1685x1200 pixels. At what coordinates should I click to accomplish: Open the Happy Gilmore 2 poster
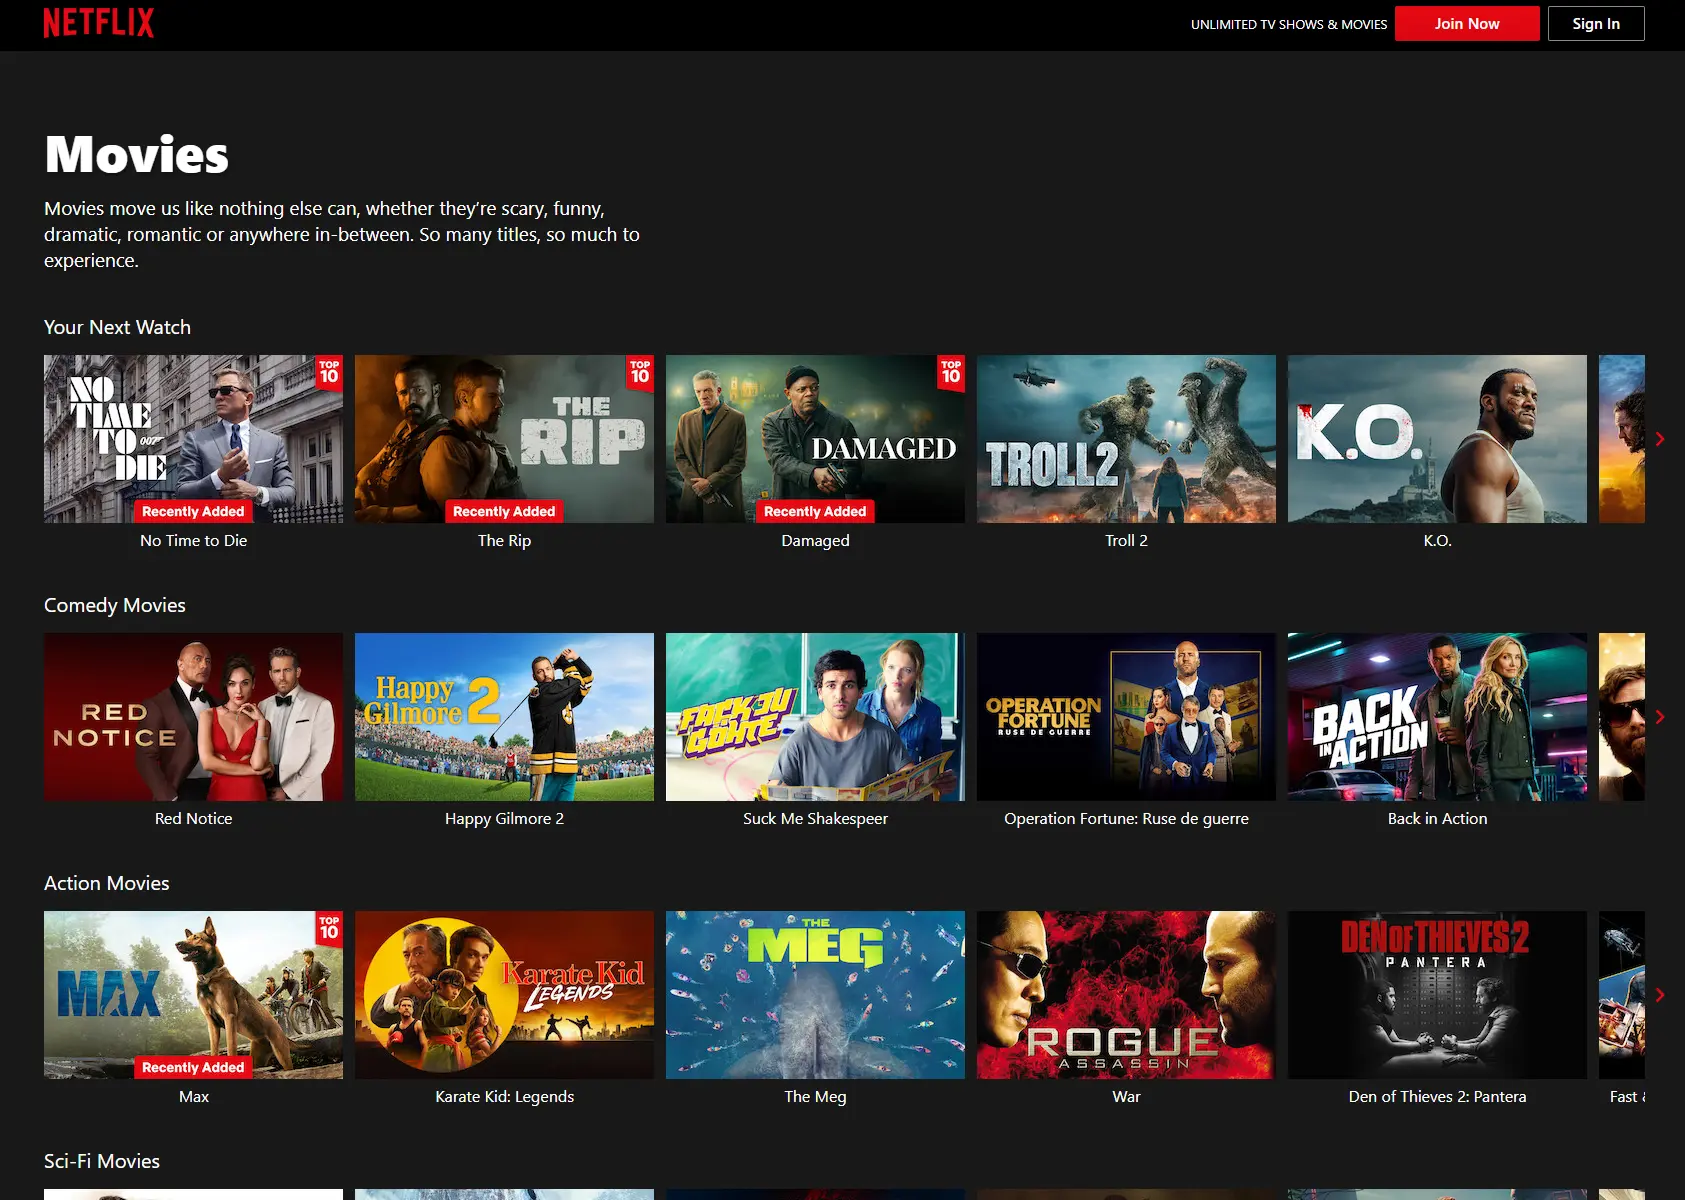point(504,717)
